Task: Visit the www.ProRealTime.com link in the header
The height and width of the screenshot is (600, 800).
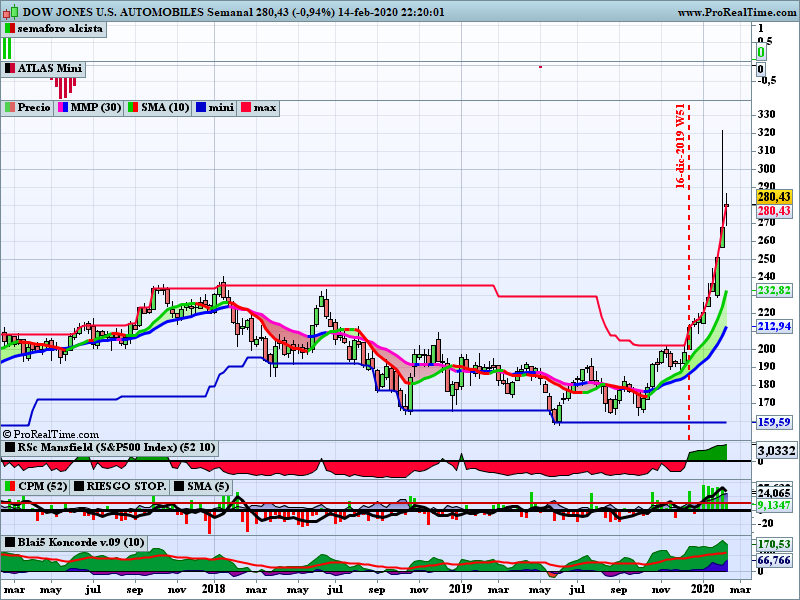Action: pos(737,12)
